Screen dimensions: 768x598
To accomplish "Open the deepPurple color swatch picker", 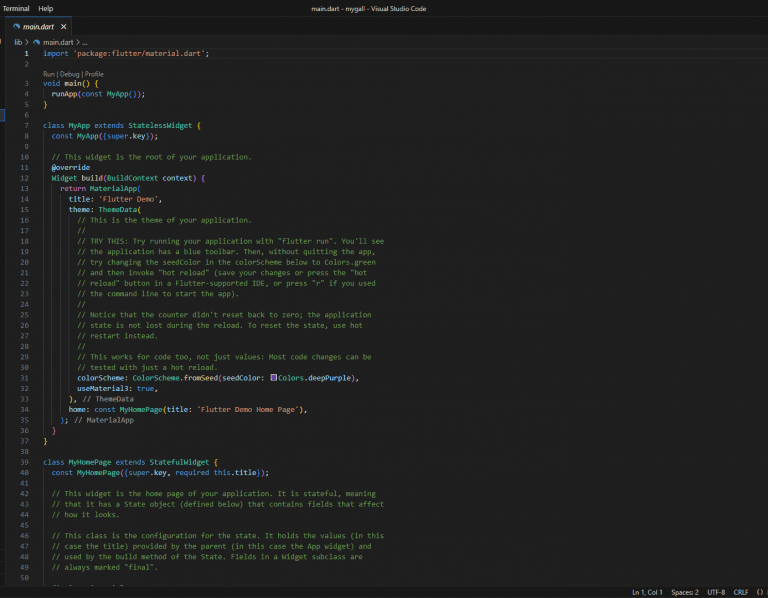I will tap(274, 378).
